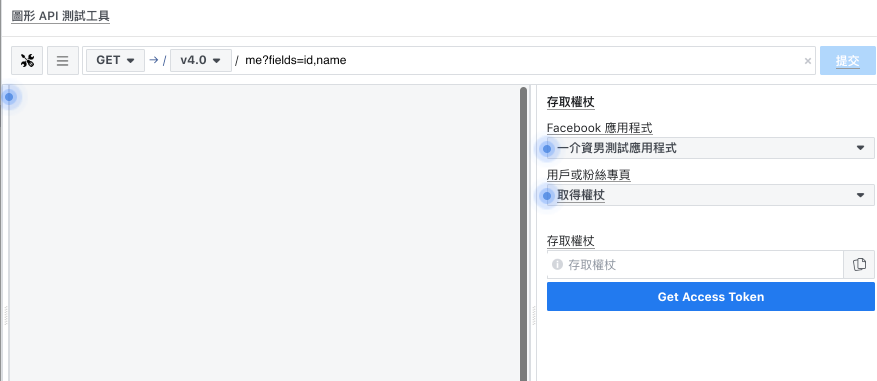877x381 pixels.
Task: Expand the 一介資男測試應用程式 application dropdown
Action: click(710, 148)
